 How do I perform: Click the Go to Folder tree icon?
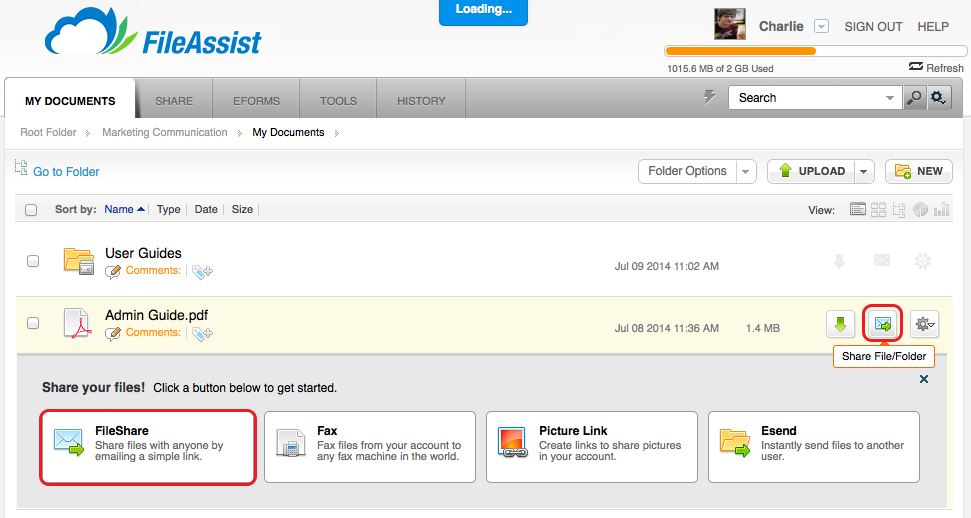pos(21,167)
